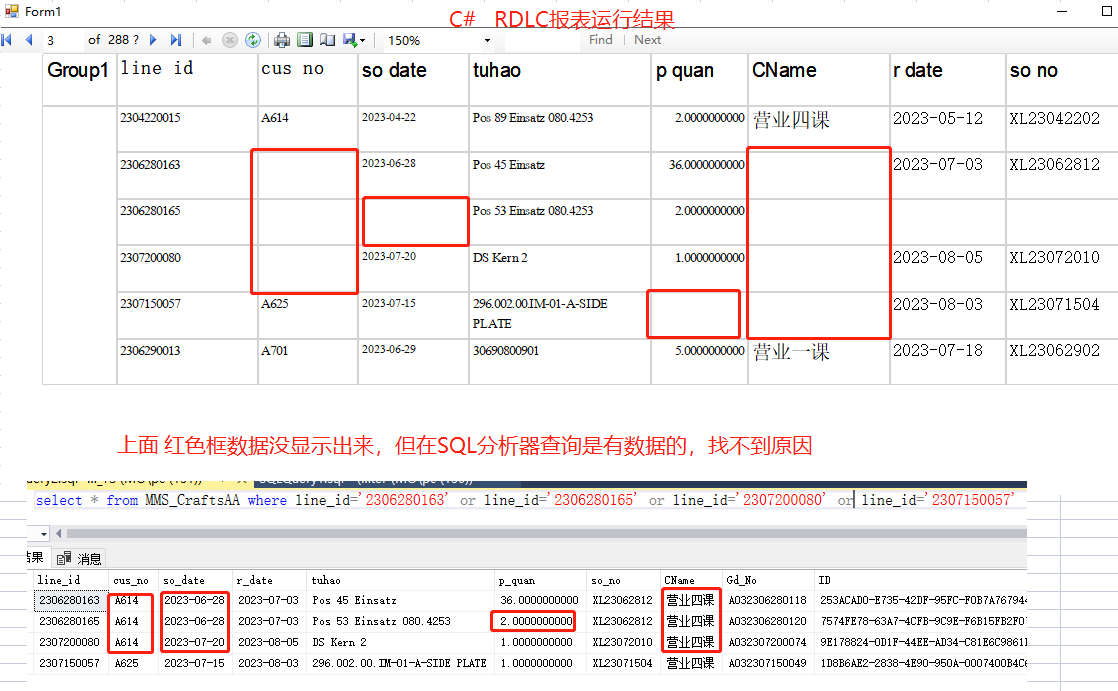Jump to the last report page
Image resolution: width=1118 pixels, height=691 pixels.
pyautogui.click(x=176, y=40)
